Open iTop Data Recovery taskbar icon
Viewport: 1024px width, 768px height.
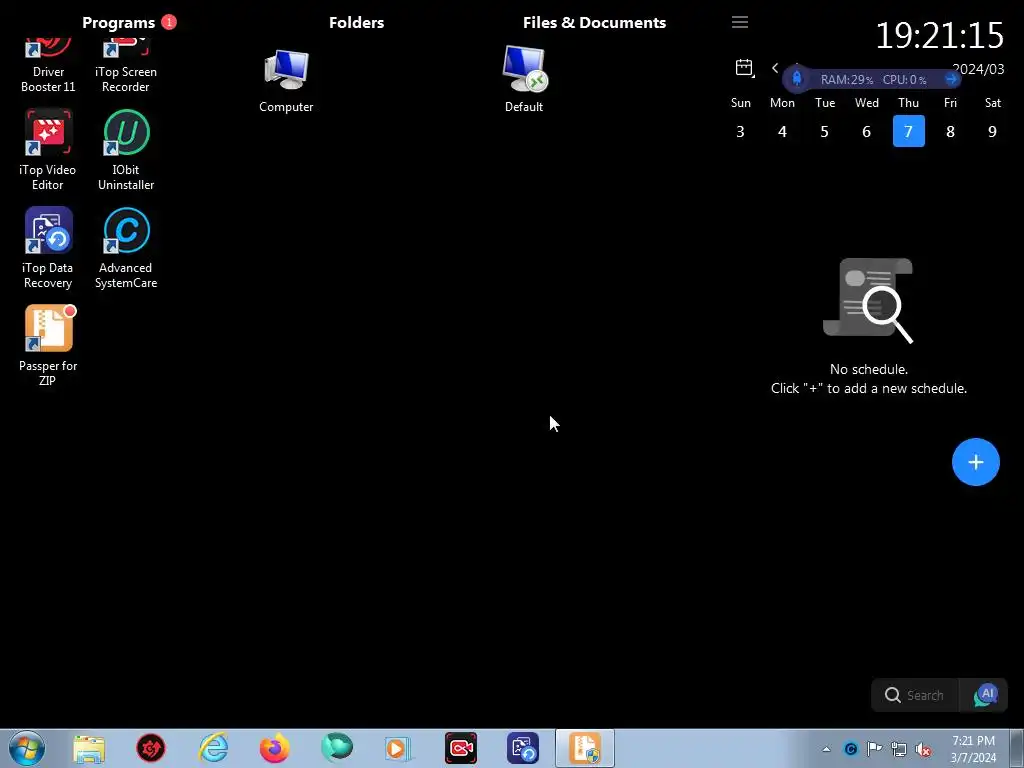click(x=523, y=748)
